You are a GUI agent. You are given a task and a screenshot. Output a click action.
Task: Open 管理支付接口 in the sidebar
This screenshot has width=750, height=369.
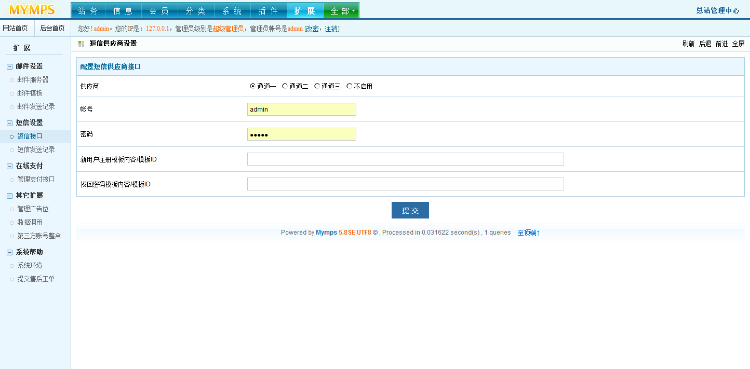36,179
